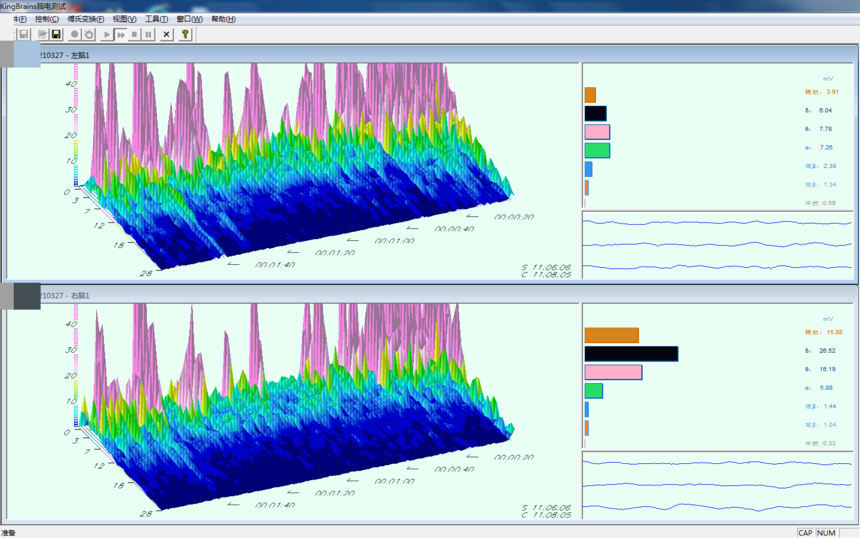
Task: Click the theta value '7.78' text
Action: [825, 129]
